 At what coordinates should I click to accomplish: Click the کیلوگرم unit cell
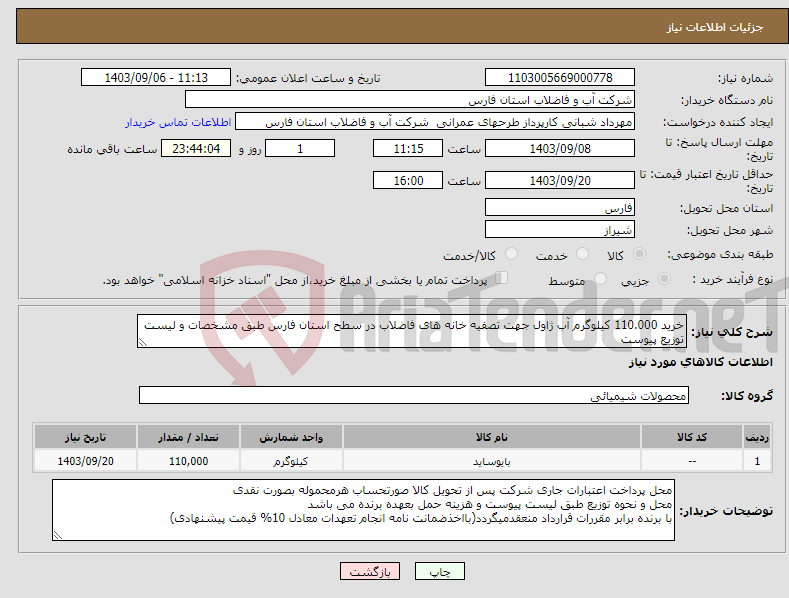(291, 461)
